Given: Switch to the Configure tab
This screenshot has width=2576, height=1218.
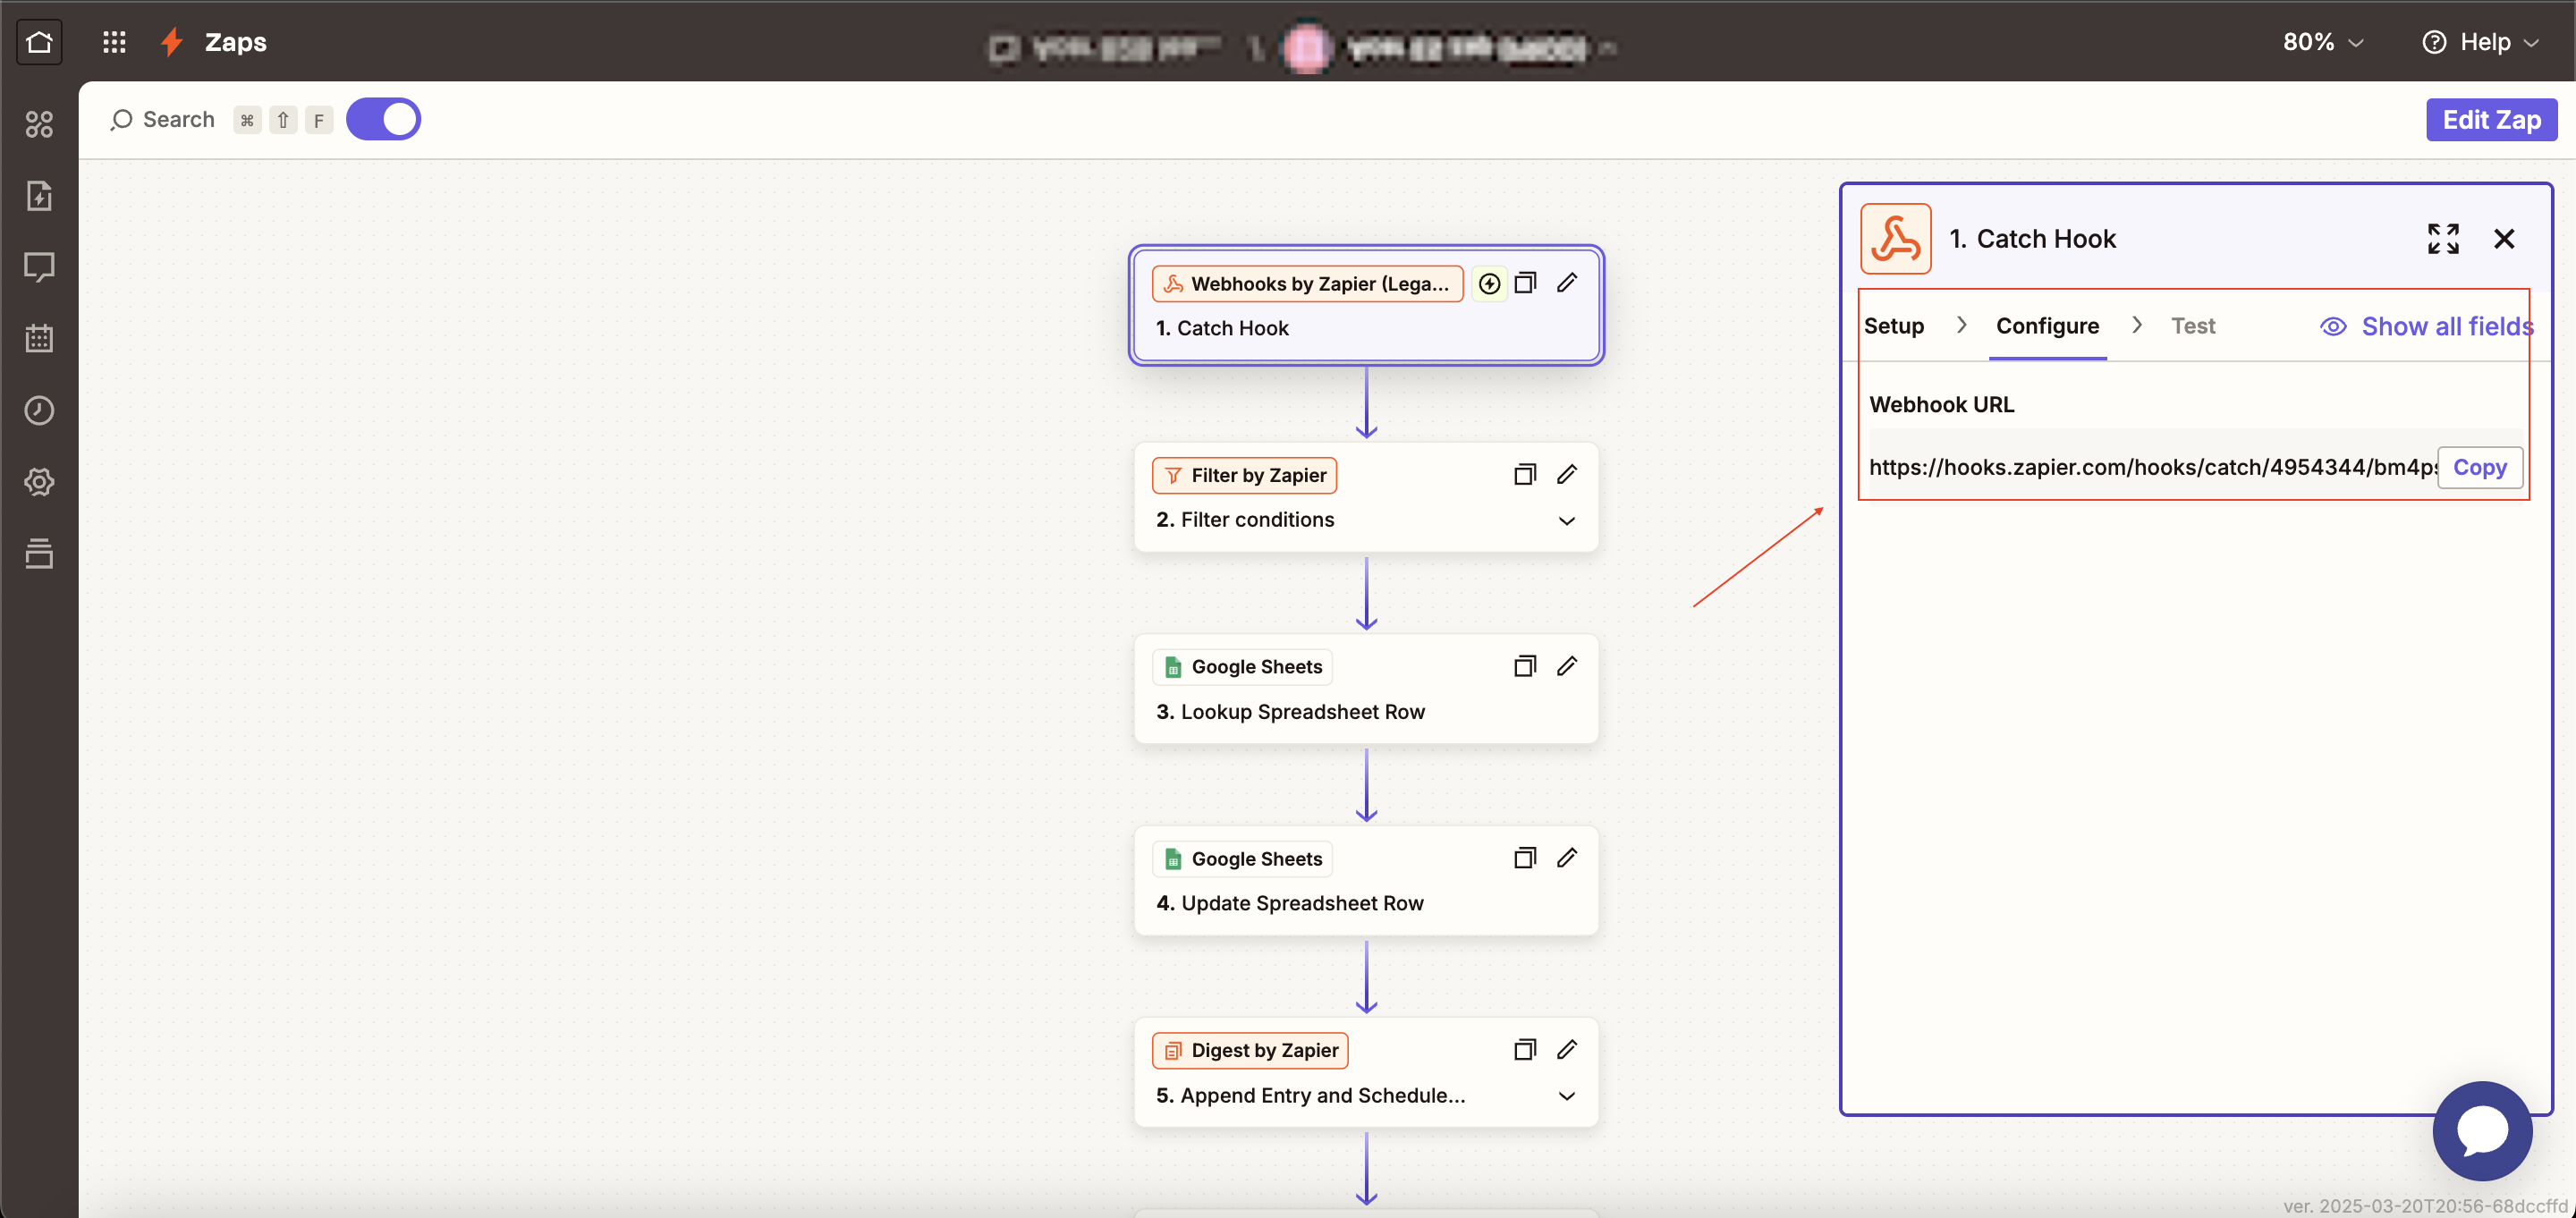Looking at the screenshot, I should click(x=2047, y=326).
